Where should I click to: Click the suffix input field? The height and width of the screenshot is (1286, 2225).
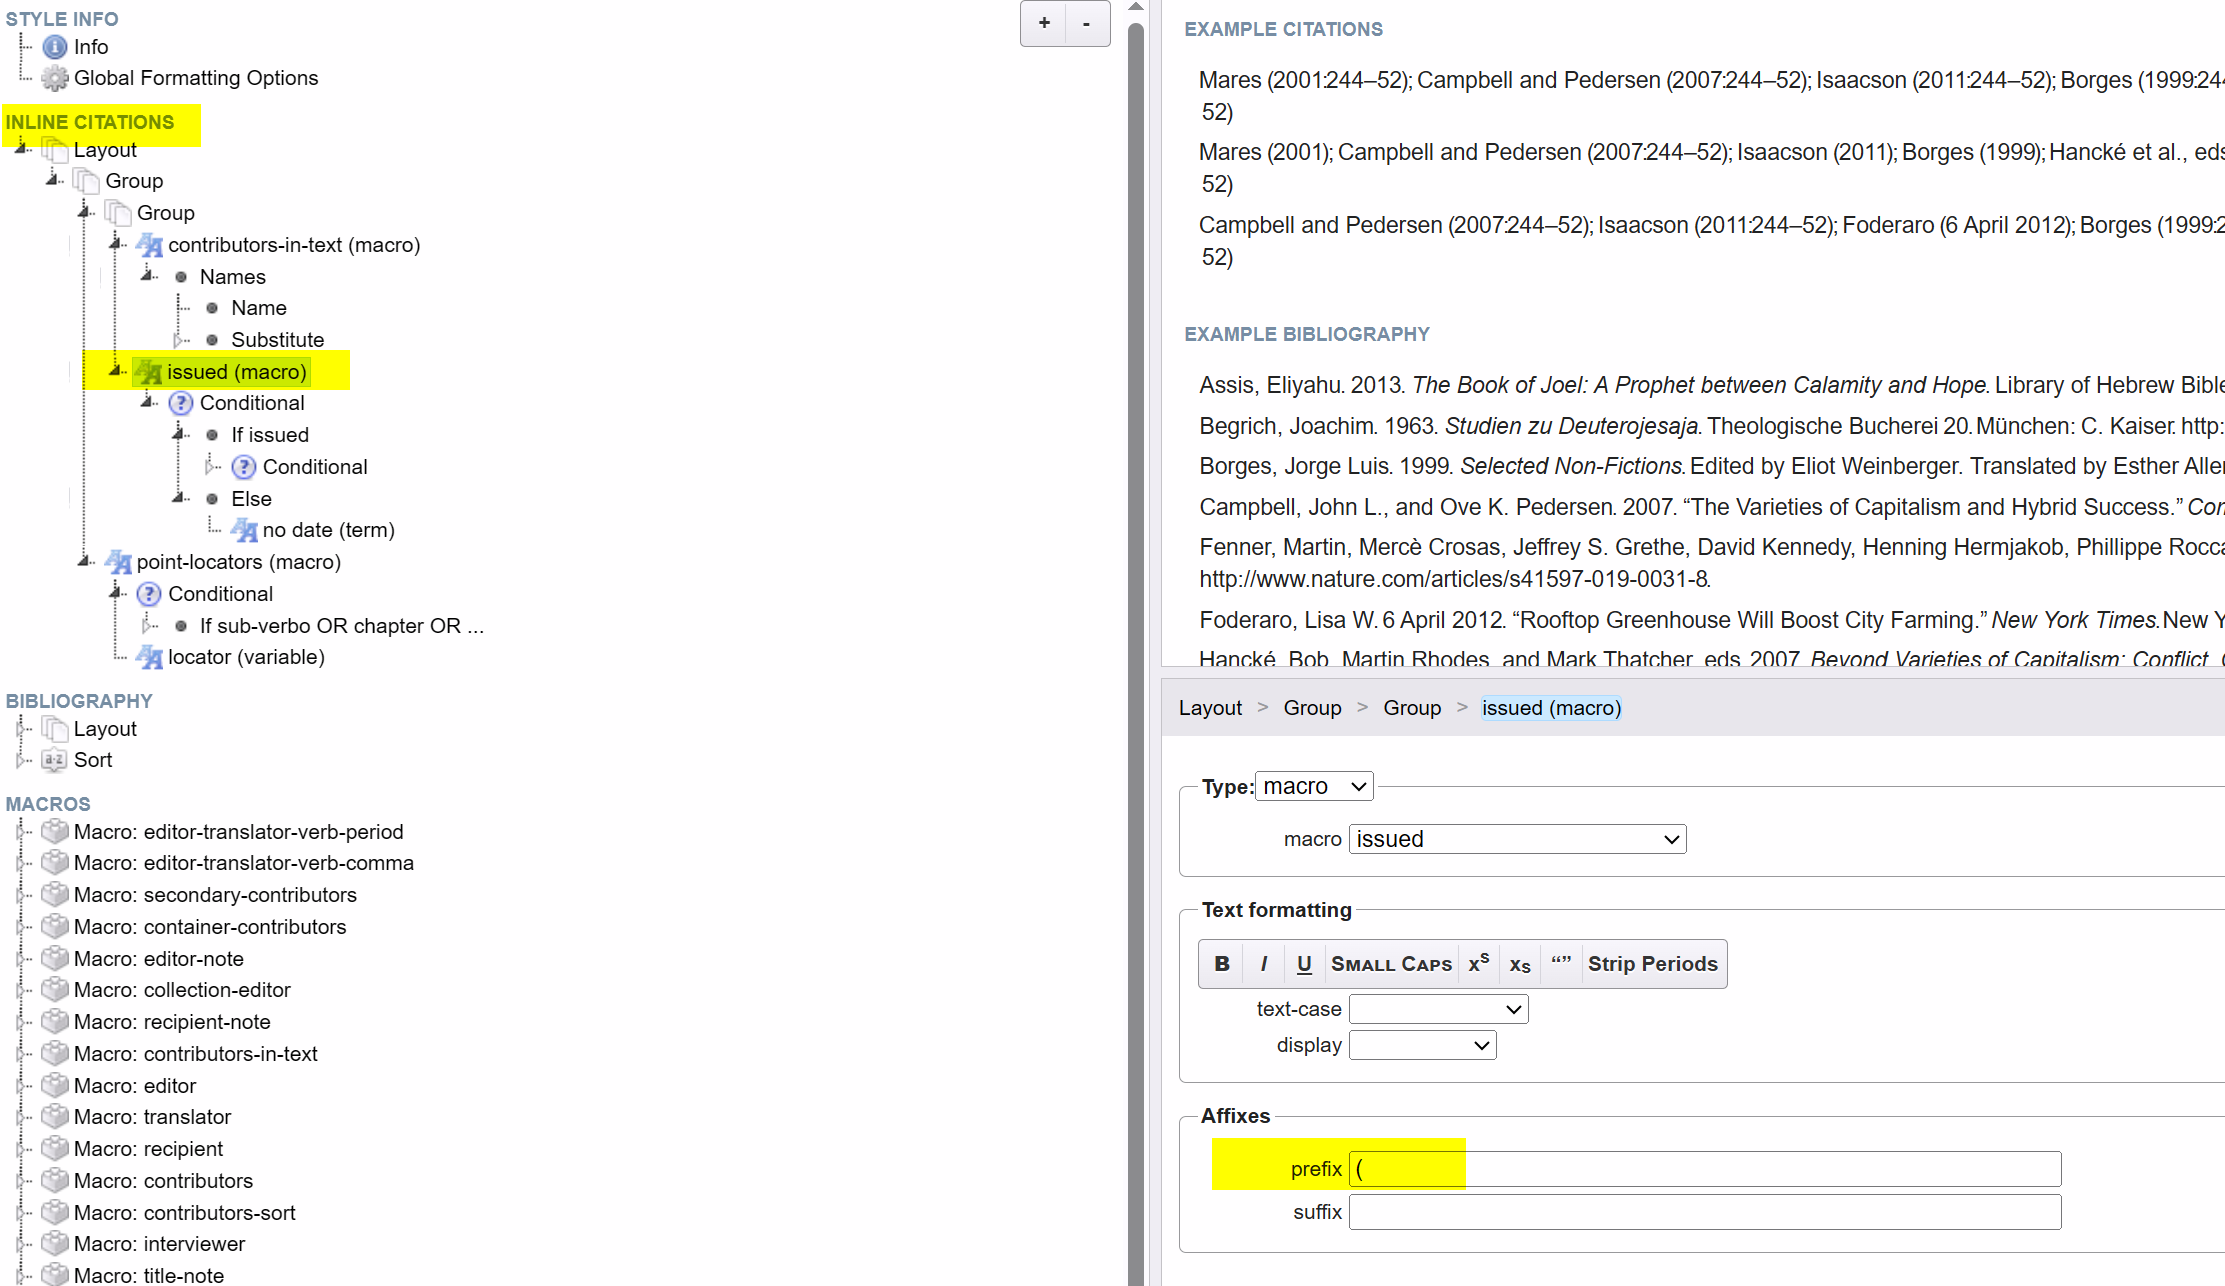[x=1704, y=1212]
